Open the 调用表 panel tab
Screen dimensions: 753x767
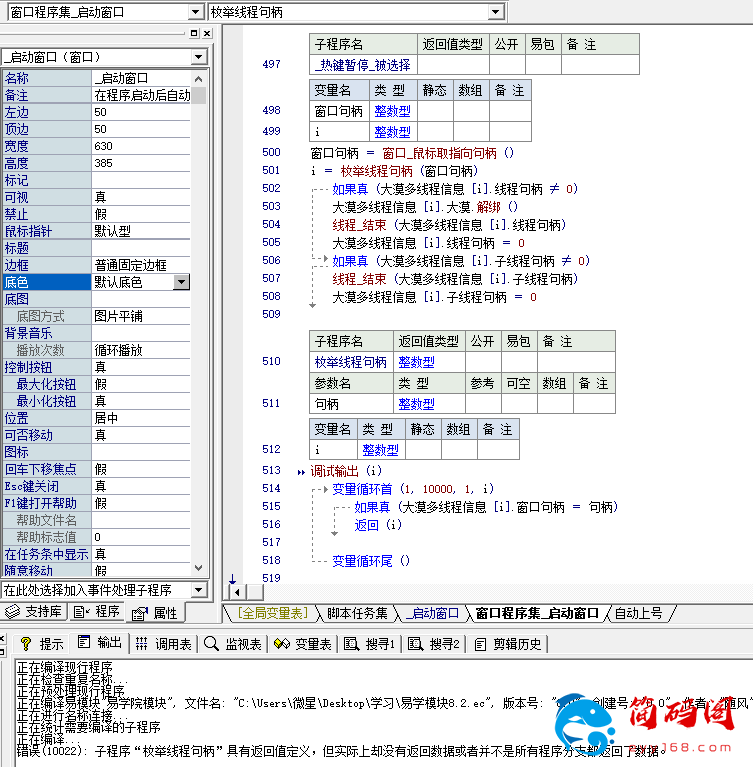(x=163, y=644)
